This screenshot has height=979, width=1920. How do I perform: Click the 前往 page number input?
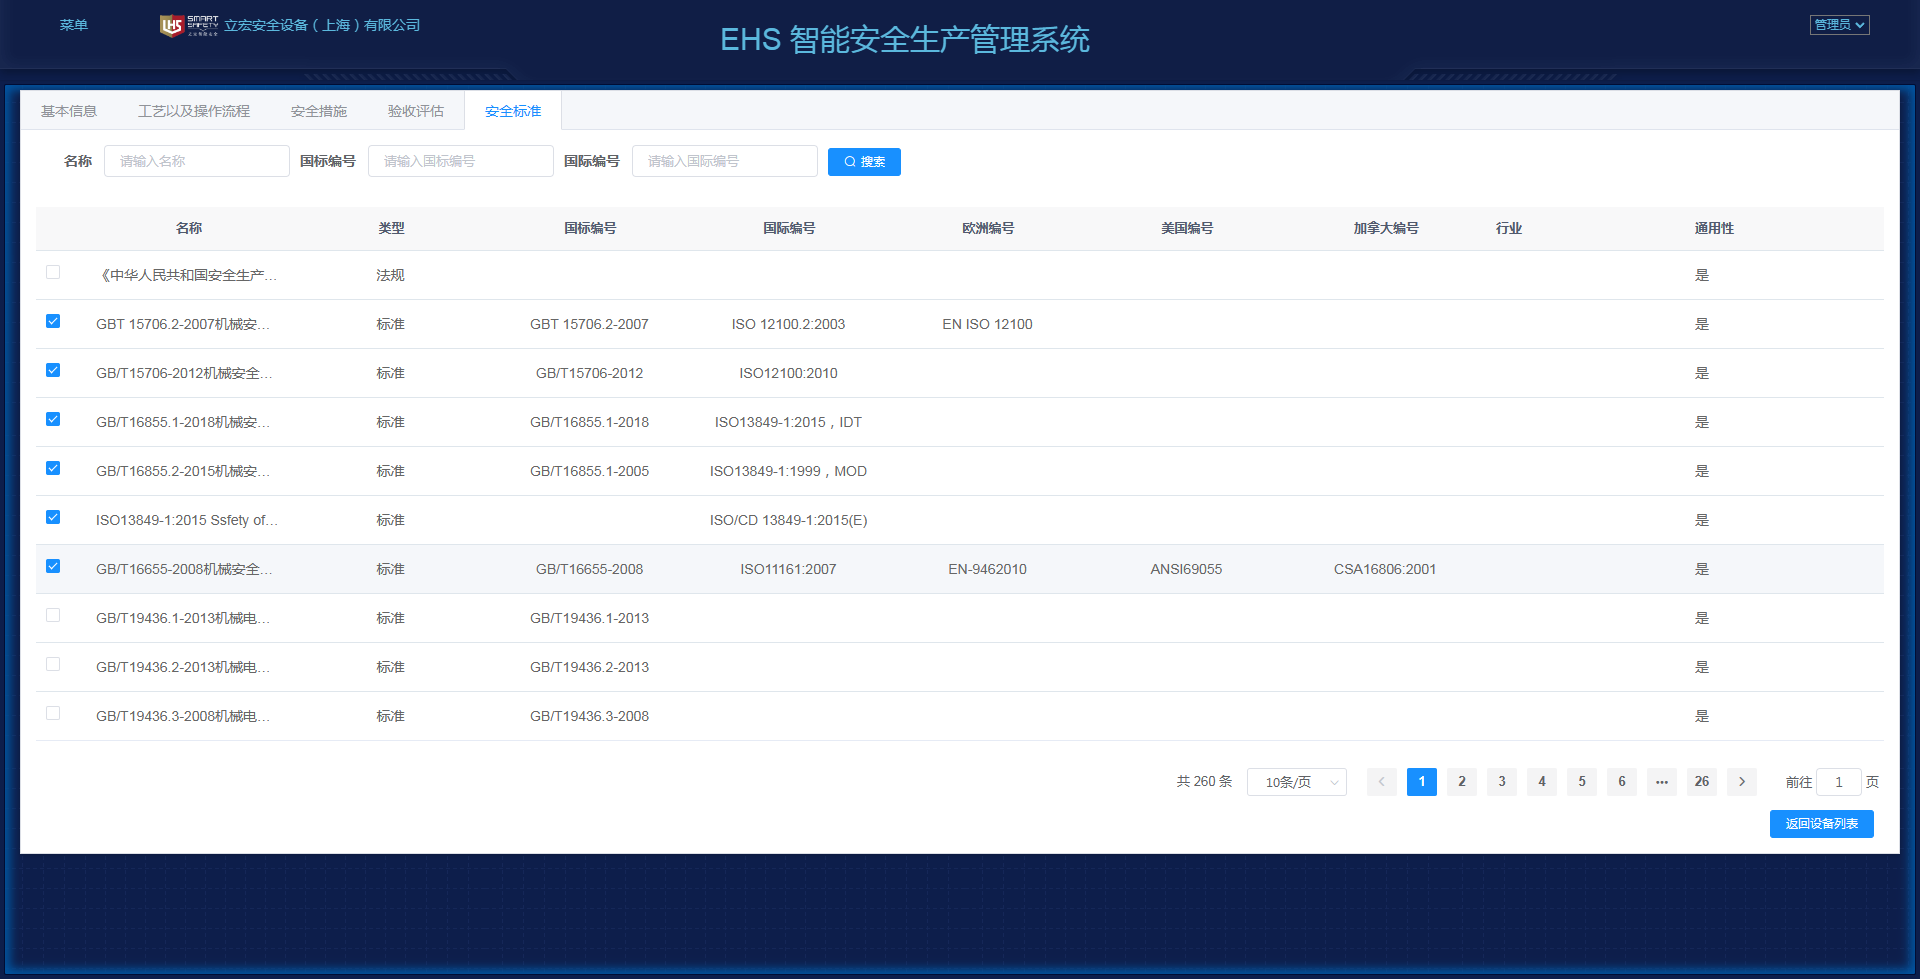1838,782
